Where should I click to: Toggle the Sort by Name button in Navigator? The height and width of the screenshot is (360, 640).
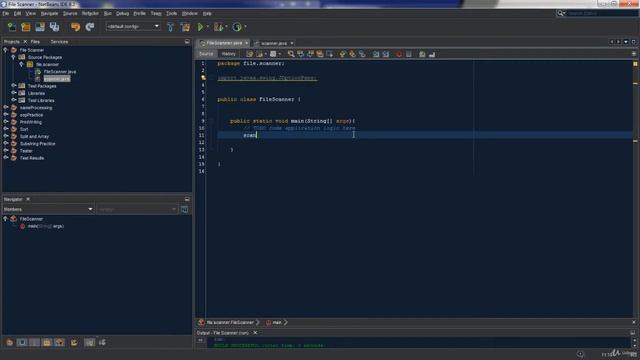89,342
